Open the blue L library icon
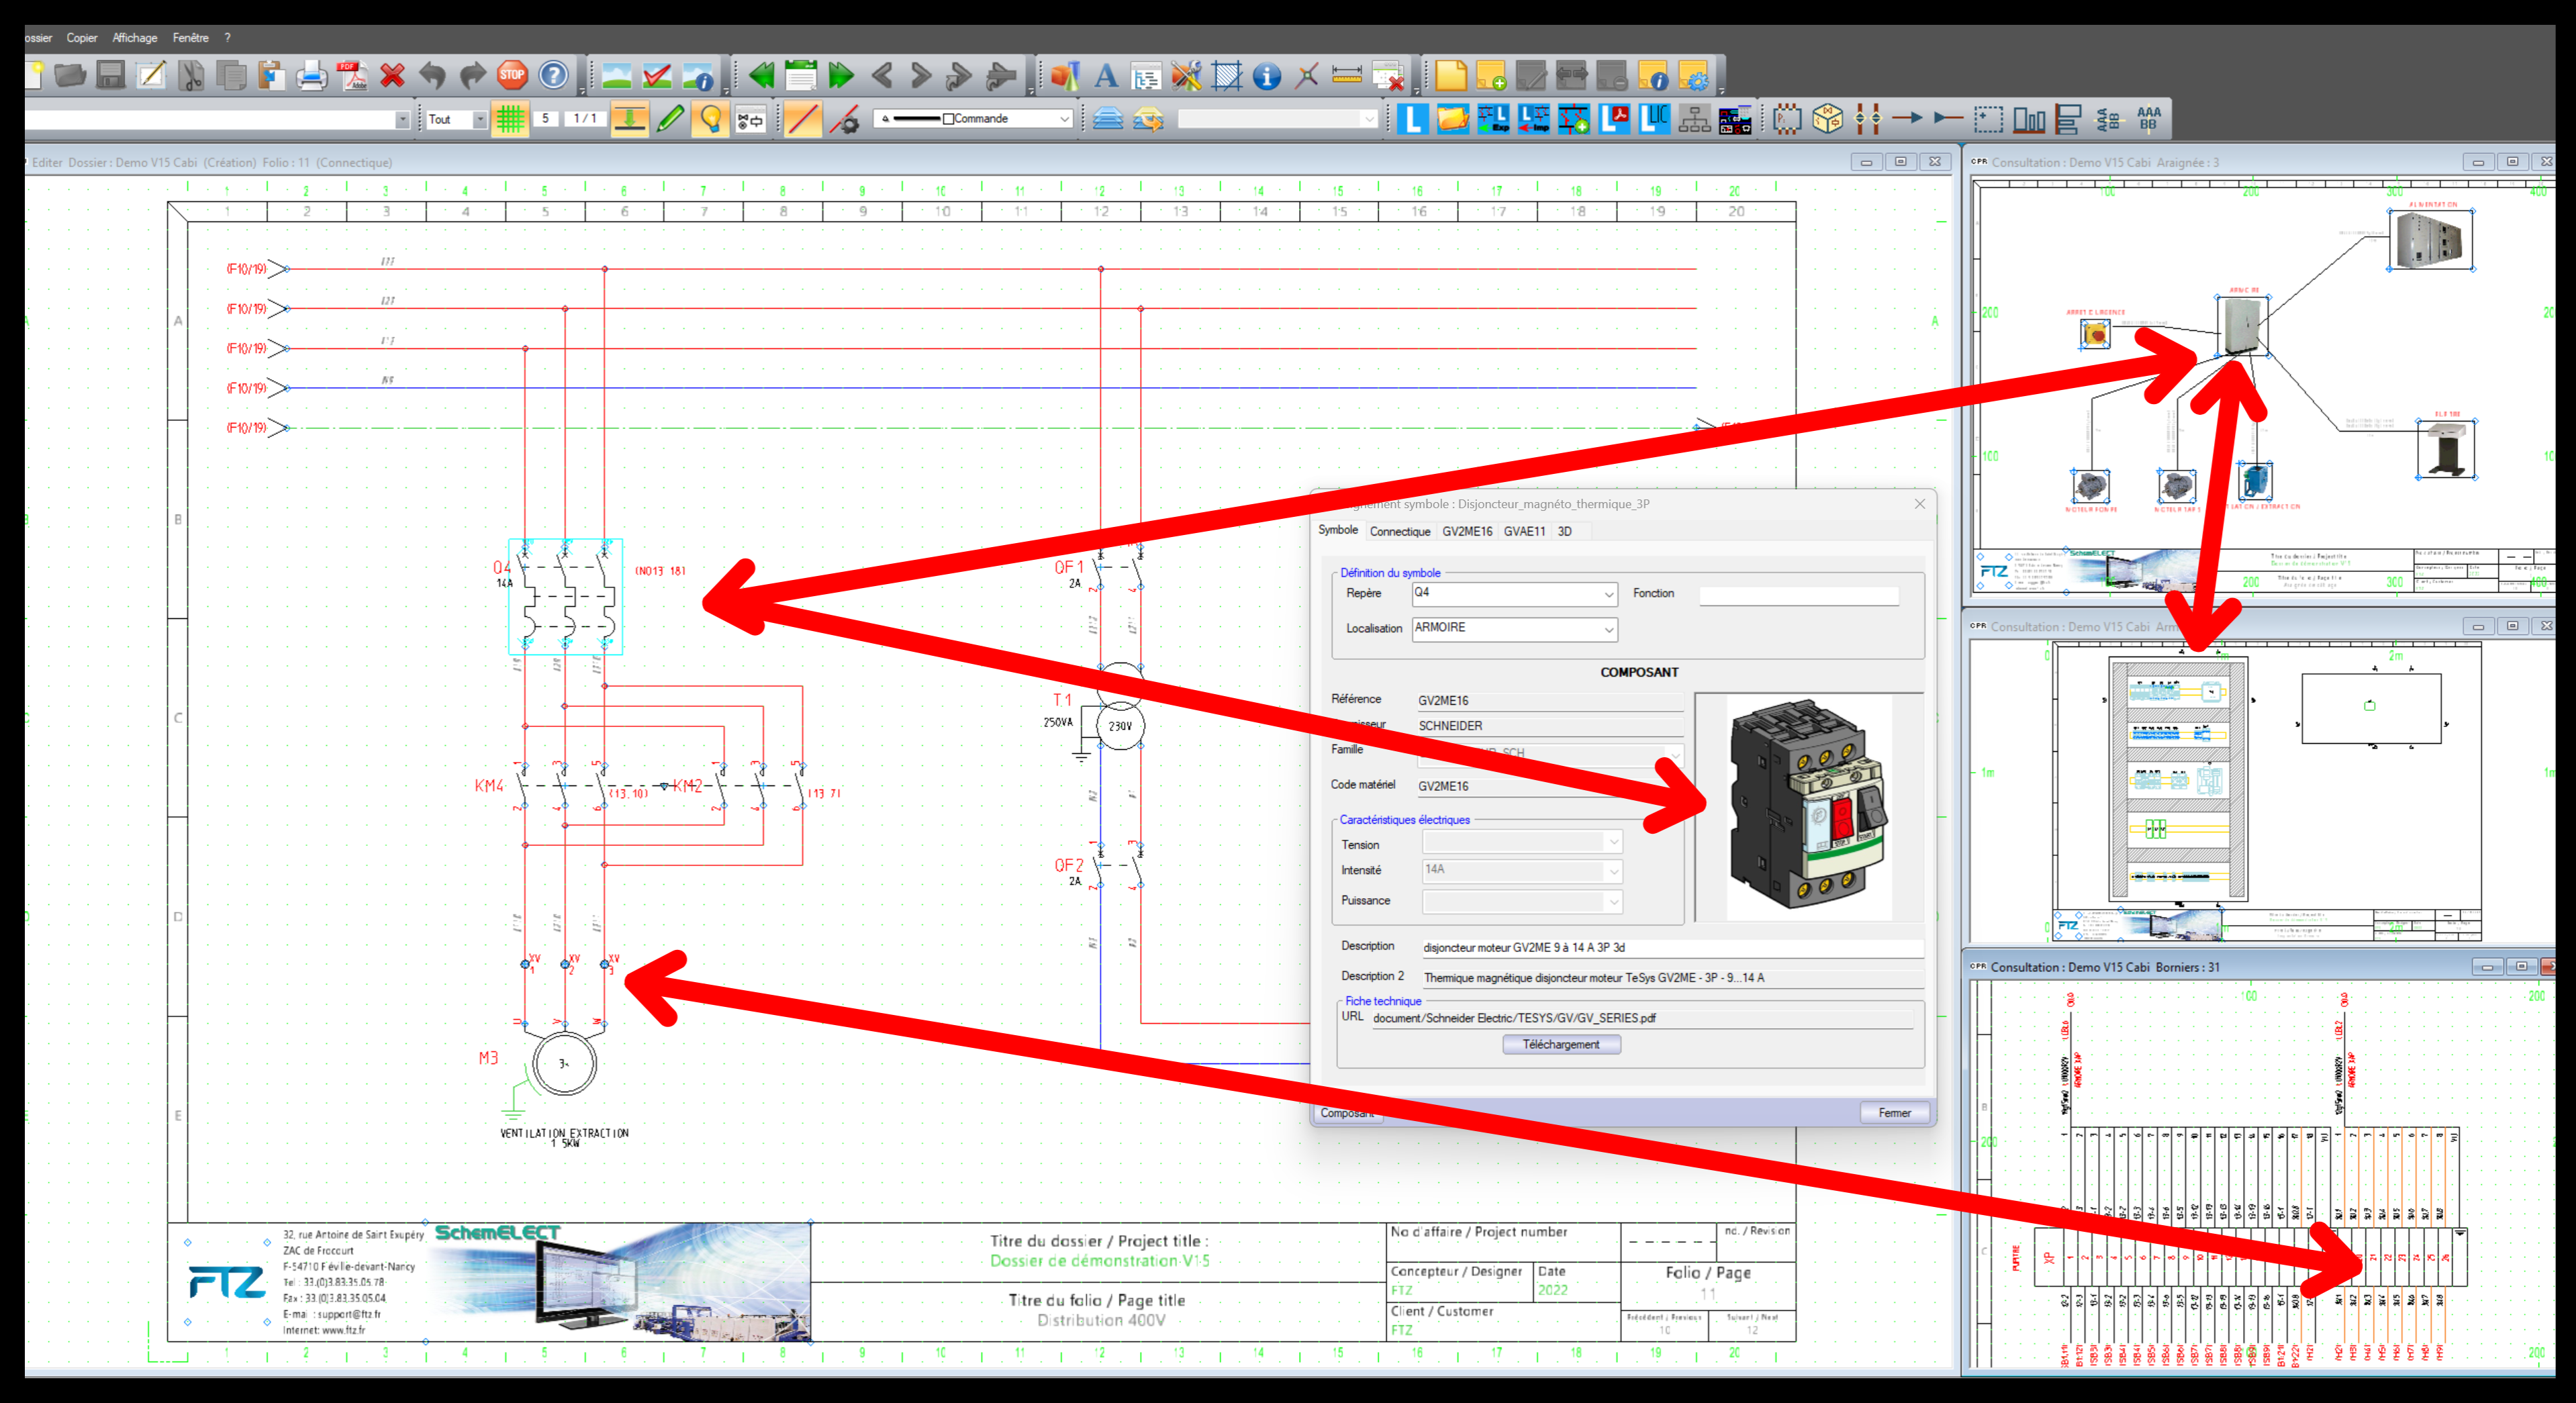This screenshot has height=1403, width=2576. pyautogui.click(x=1412, y=119)
